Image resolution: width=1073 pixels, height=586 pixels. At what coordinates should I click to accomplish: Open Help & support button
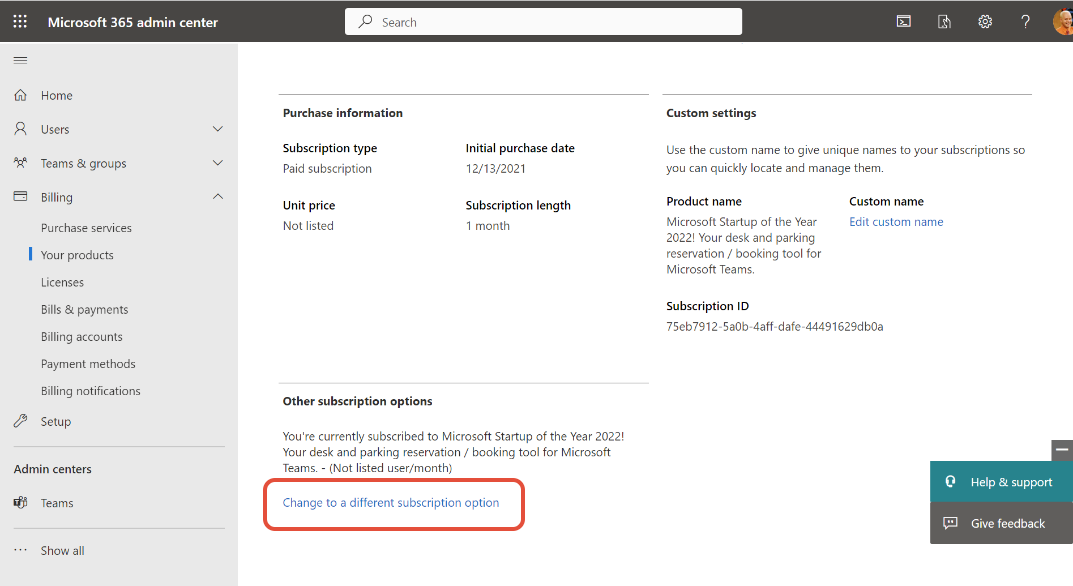pyautogui.click(x=1001, y=482)
